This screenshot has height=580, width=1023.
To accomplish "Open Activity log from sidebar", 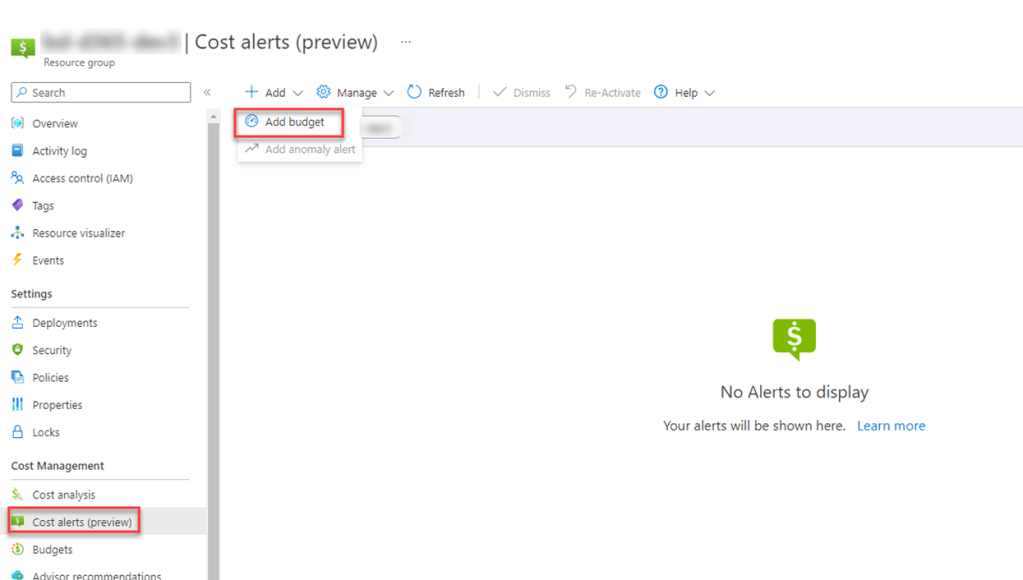I will tap(59, 151).
